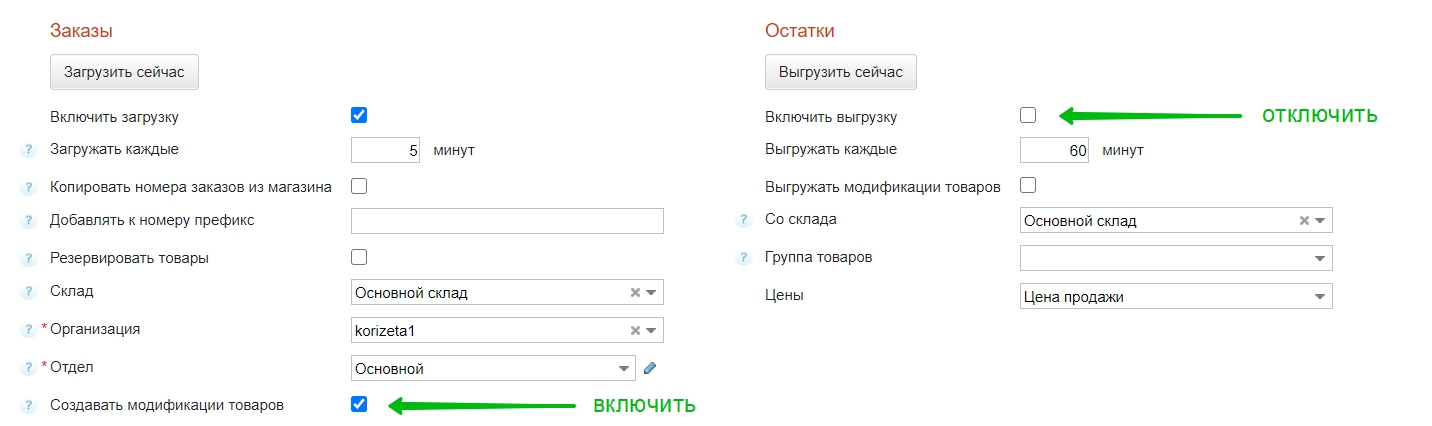Click help icon beside Создавать модификации товаров

[x=28, y=407]
